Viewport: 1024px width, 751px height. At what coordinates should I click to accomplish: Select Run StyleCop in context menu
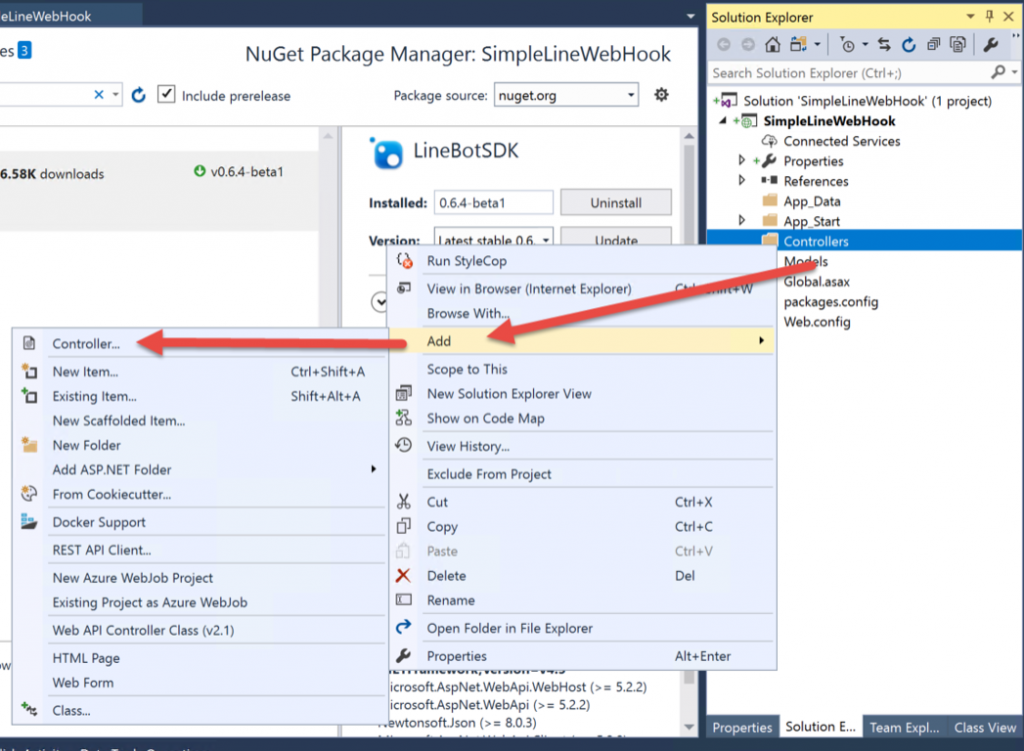(466, 261)
